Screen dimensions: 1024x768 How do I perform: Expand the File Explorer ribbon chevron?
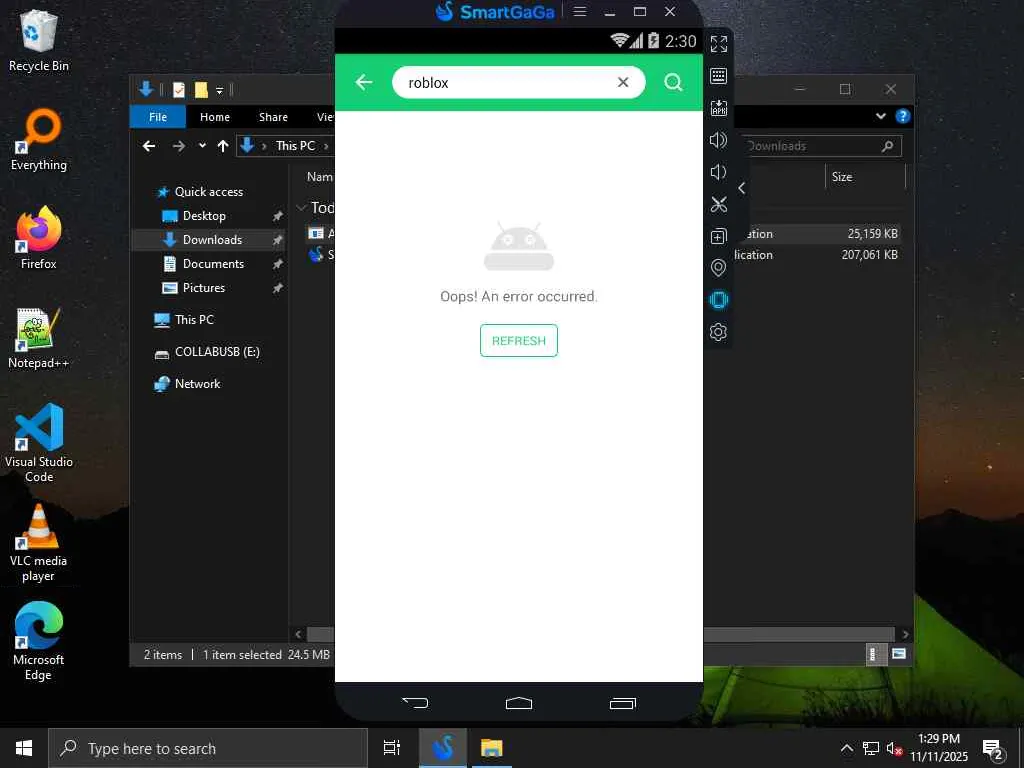tap(881, 116)
